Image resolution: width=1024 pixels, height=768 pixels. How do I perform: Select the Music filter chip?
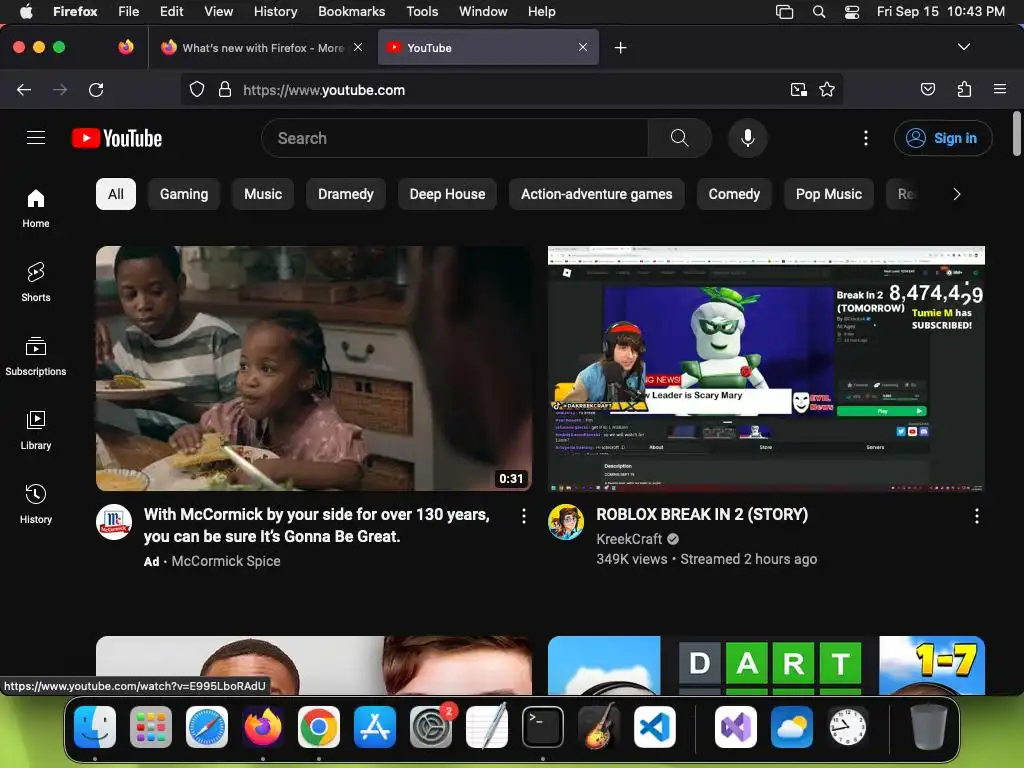(x=263, y=194)
